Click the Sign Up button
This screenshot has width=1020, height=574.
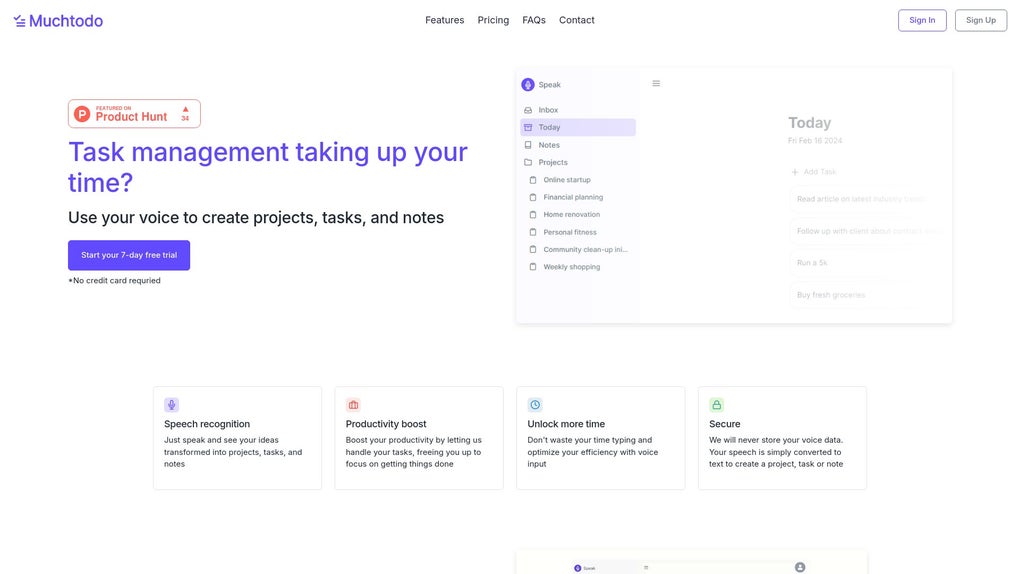(980, 20)
